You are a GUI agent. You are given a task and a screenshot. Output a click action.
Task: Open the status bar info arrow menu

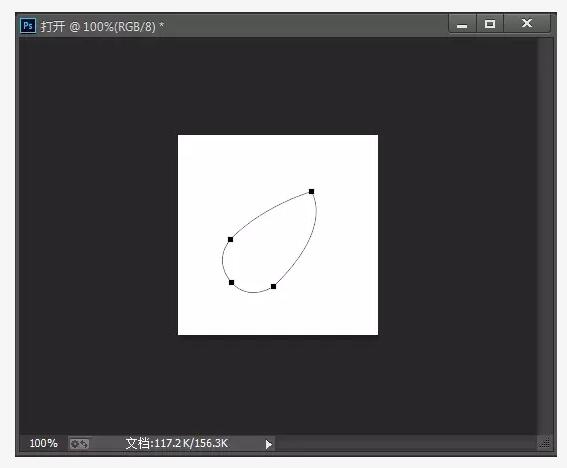268,444
